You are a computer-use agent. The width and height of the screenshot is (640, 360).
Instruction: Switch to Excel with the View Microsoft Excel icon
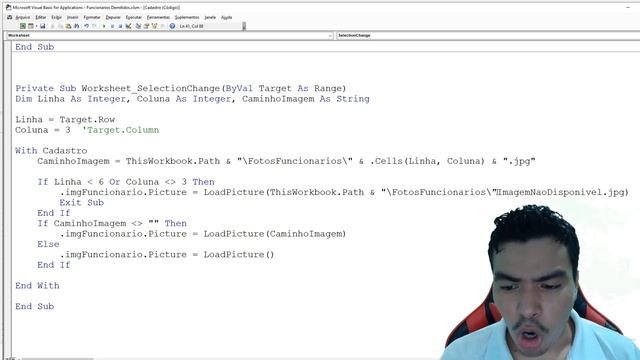pos(23,26)
